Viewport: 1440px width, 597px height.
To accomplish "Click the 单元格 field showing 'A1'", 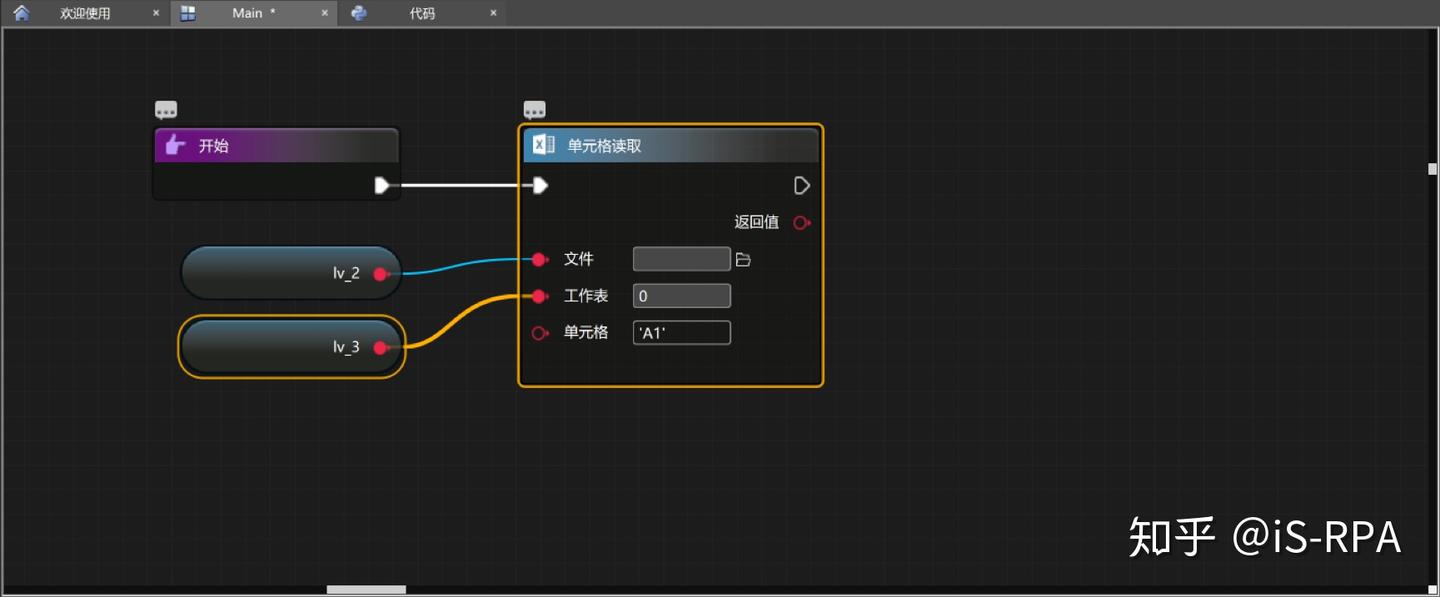I will 681,332.
